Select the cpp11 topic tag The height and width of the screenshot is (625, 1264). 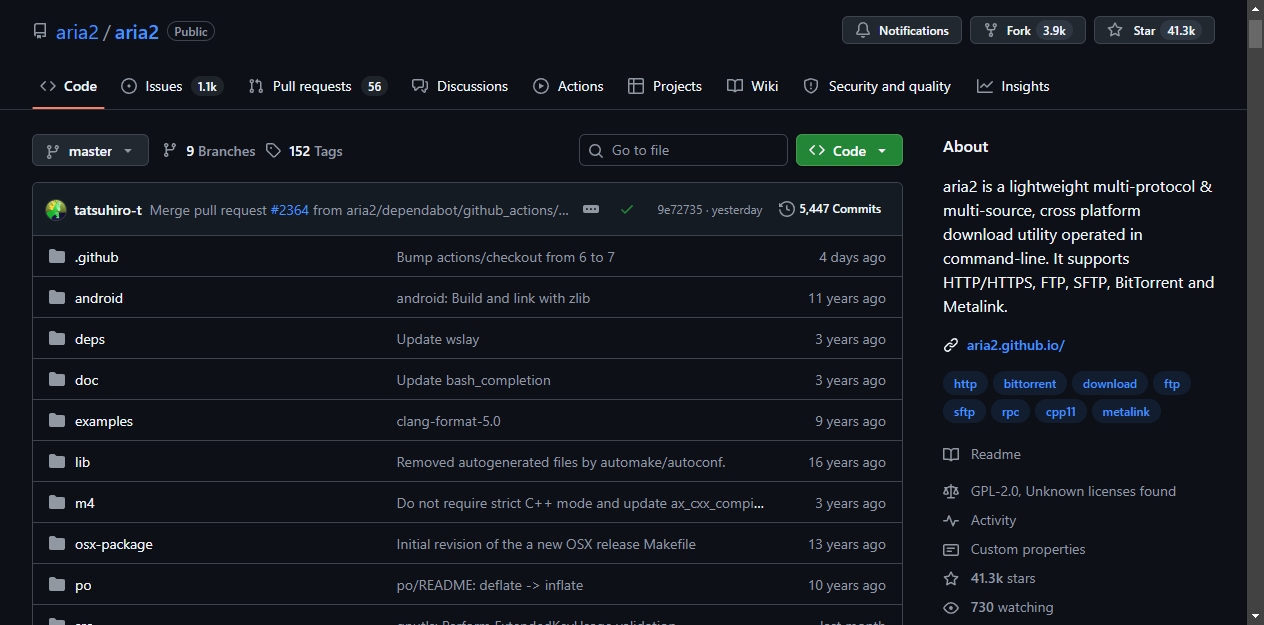[x=1060, y=412]
